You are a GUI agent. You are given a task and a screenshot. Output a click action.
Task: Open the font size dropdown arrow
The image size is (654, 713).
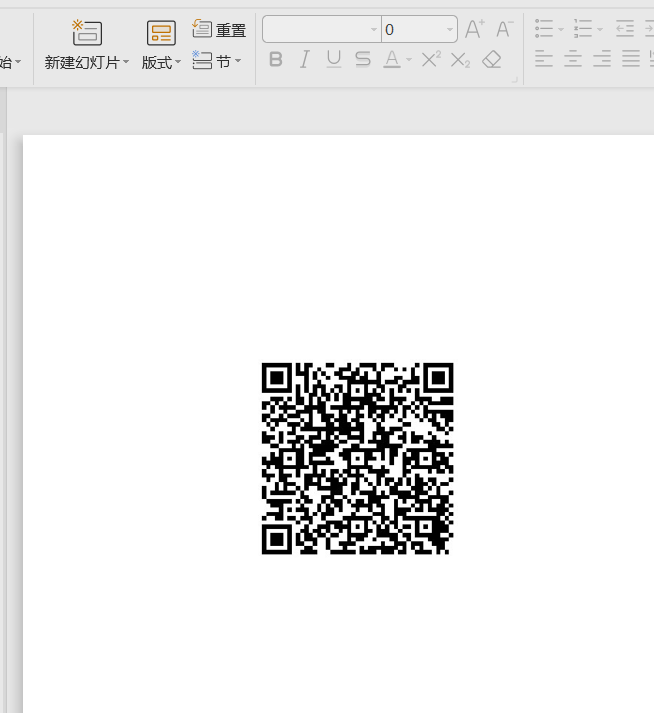tap(449, 30)
